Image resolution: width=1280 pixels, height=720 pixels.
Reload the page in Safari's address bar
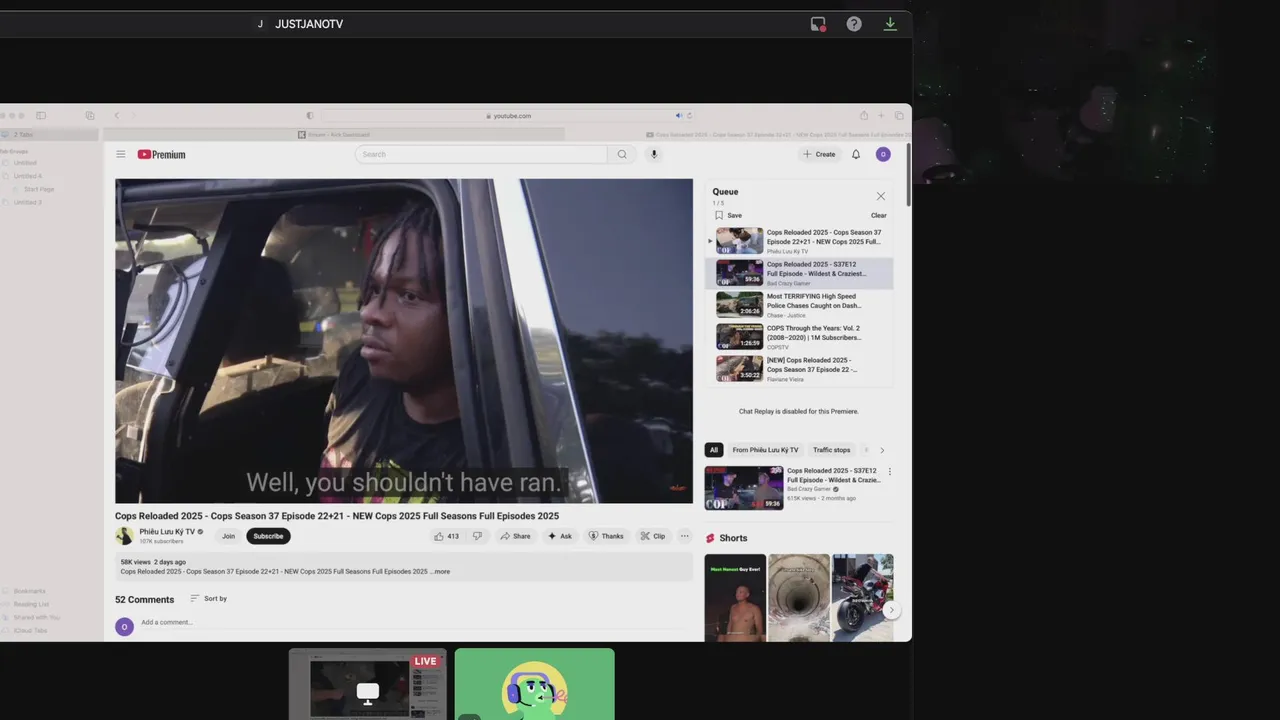(x=689, y=116)
